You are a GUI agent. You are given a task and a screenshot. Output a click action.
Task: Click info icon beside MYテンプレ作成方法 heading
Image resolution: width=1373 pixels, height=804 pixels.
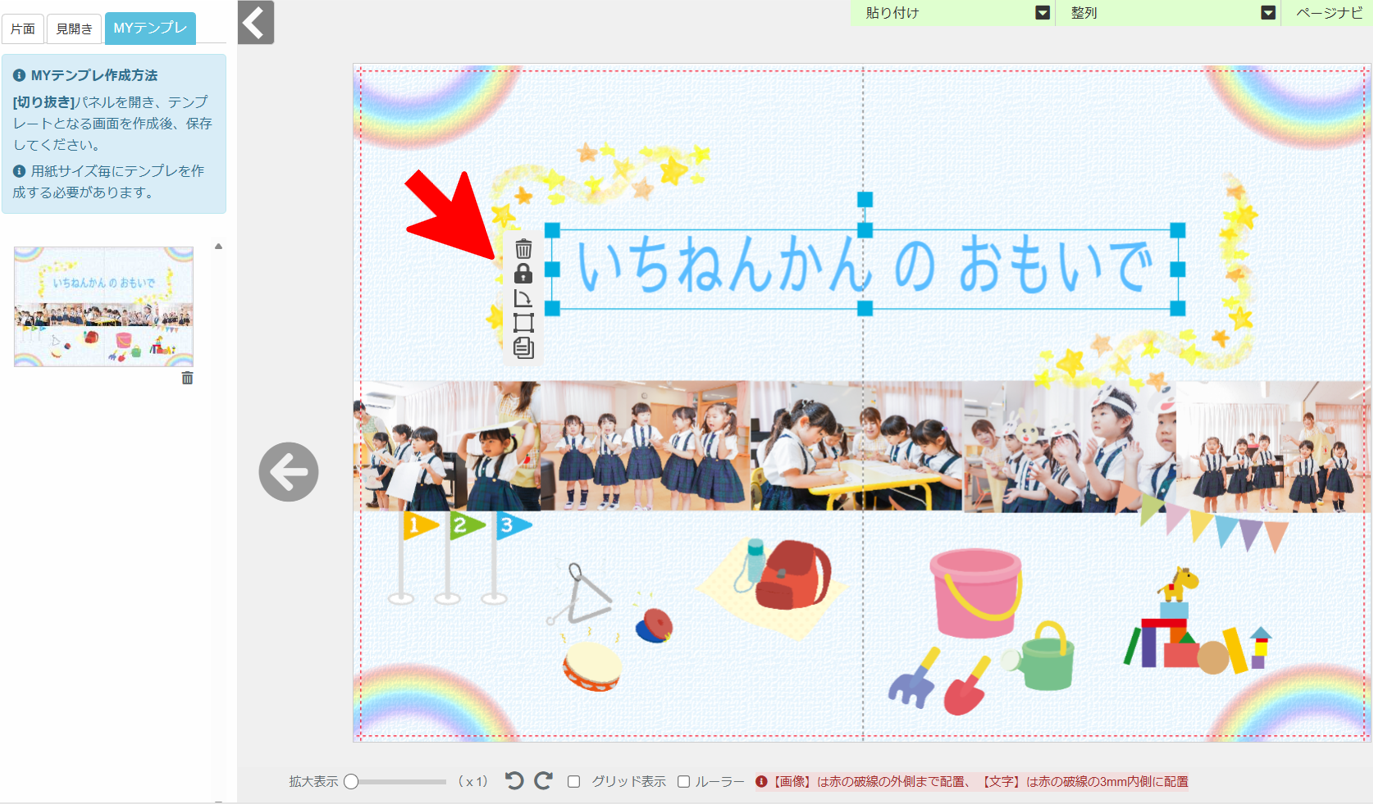coord(19,75)
